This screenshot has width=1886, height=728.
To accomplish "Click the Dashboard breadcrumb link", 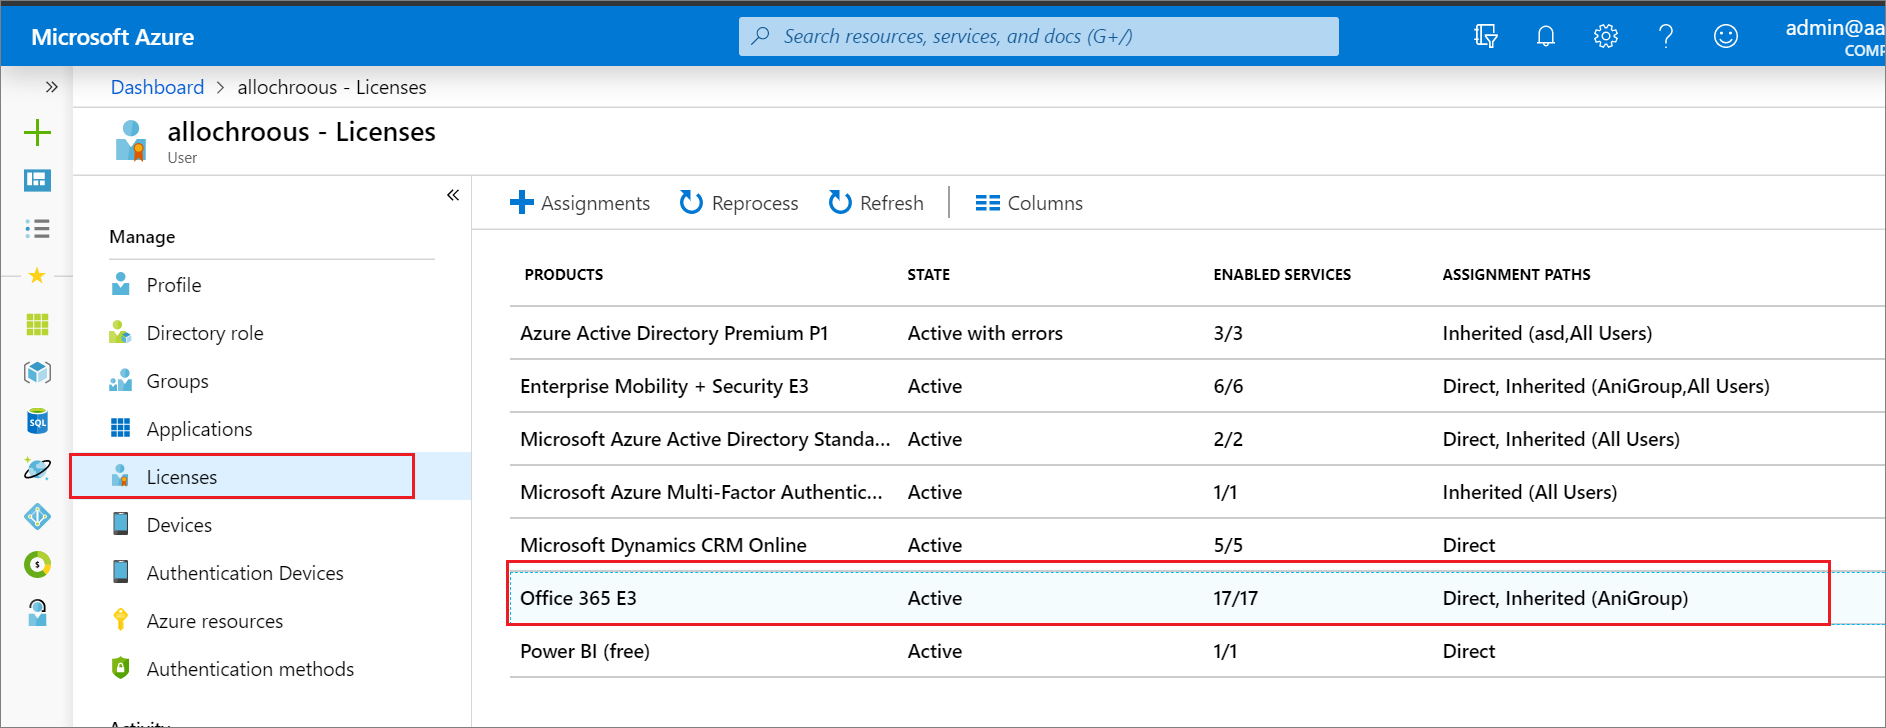I will pos(157,87).
